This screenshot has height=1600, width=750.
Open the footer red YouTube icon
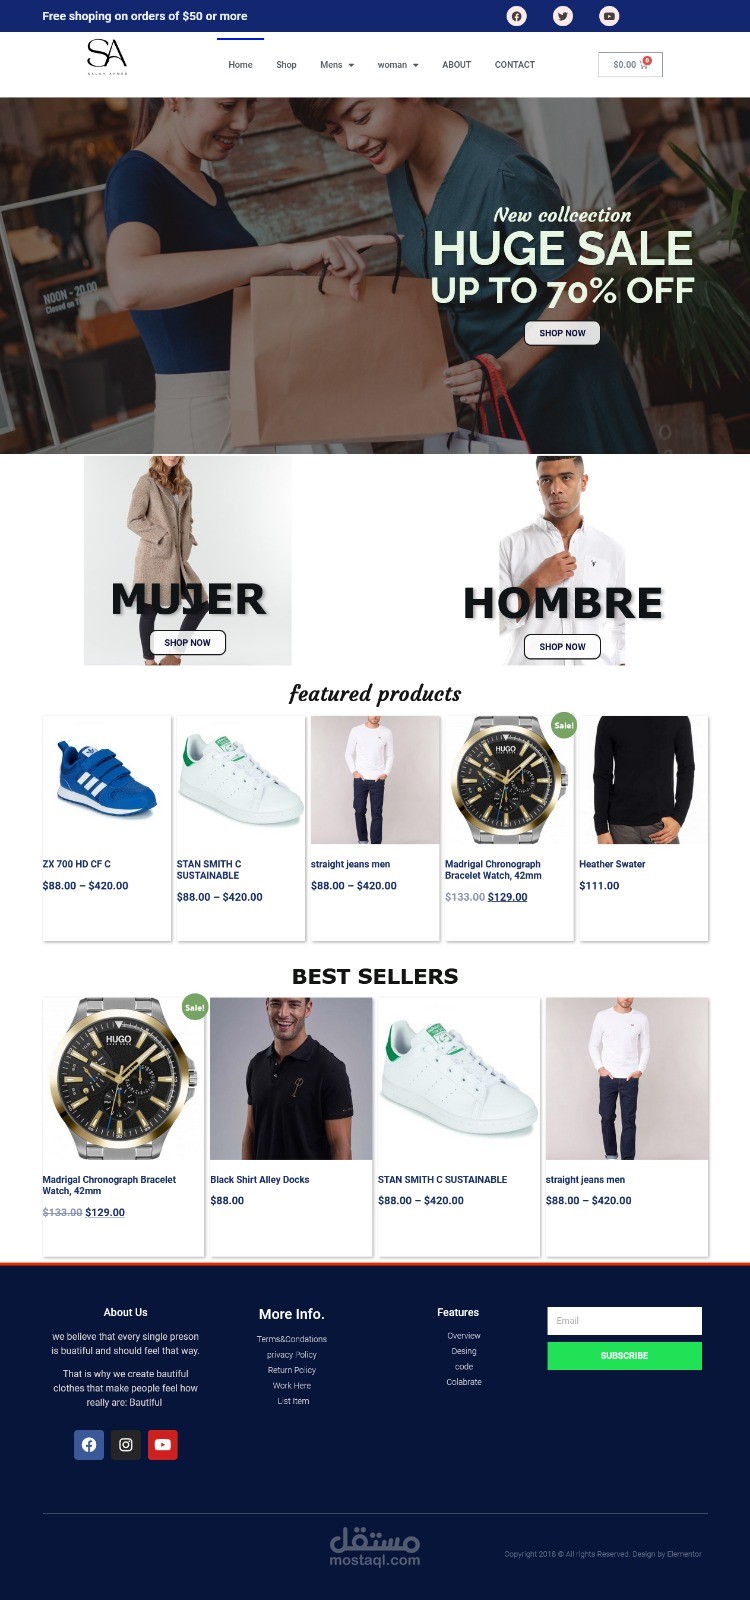click(163, 1444)
